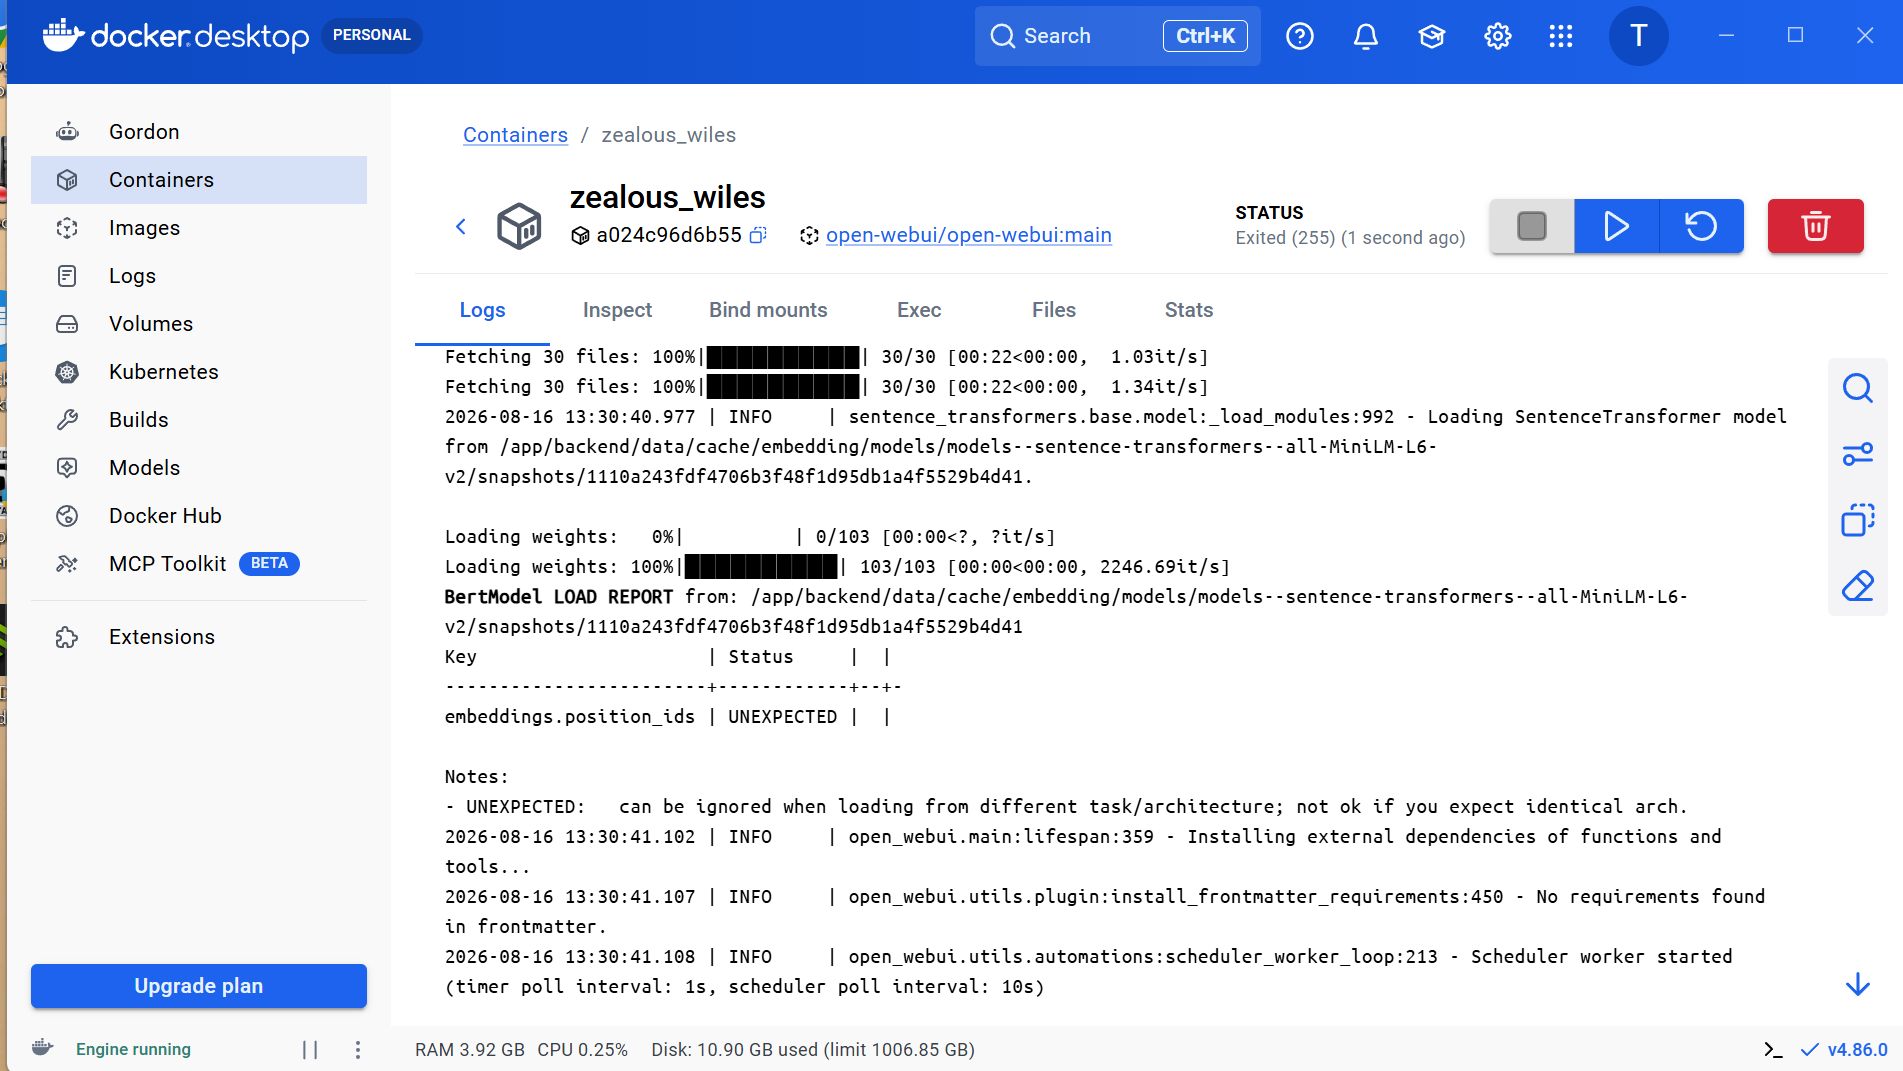Image resolution: width=1903 pixels, height=1071 pixels.
Task: Open notifications bell icon
Action: point(1366,36)
